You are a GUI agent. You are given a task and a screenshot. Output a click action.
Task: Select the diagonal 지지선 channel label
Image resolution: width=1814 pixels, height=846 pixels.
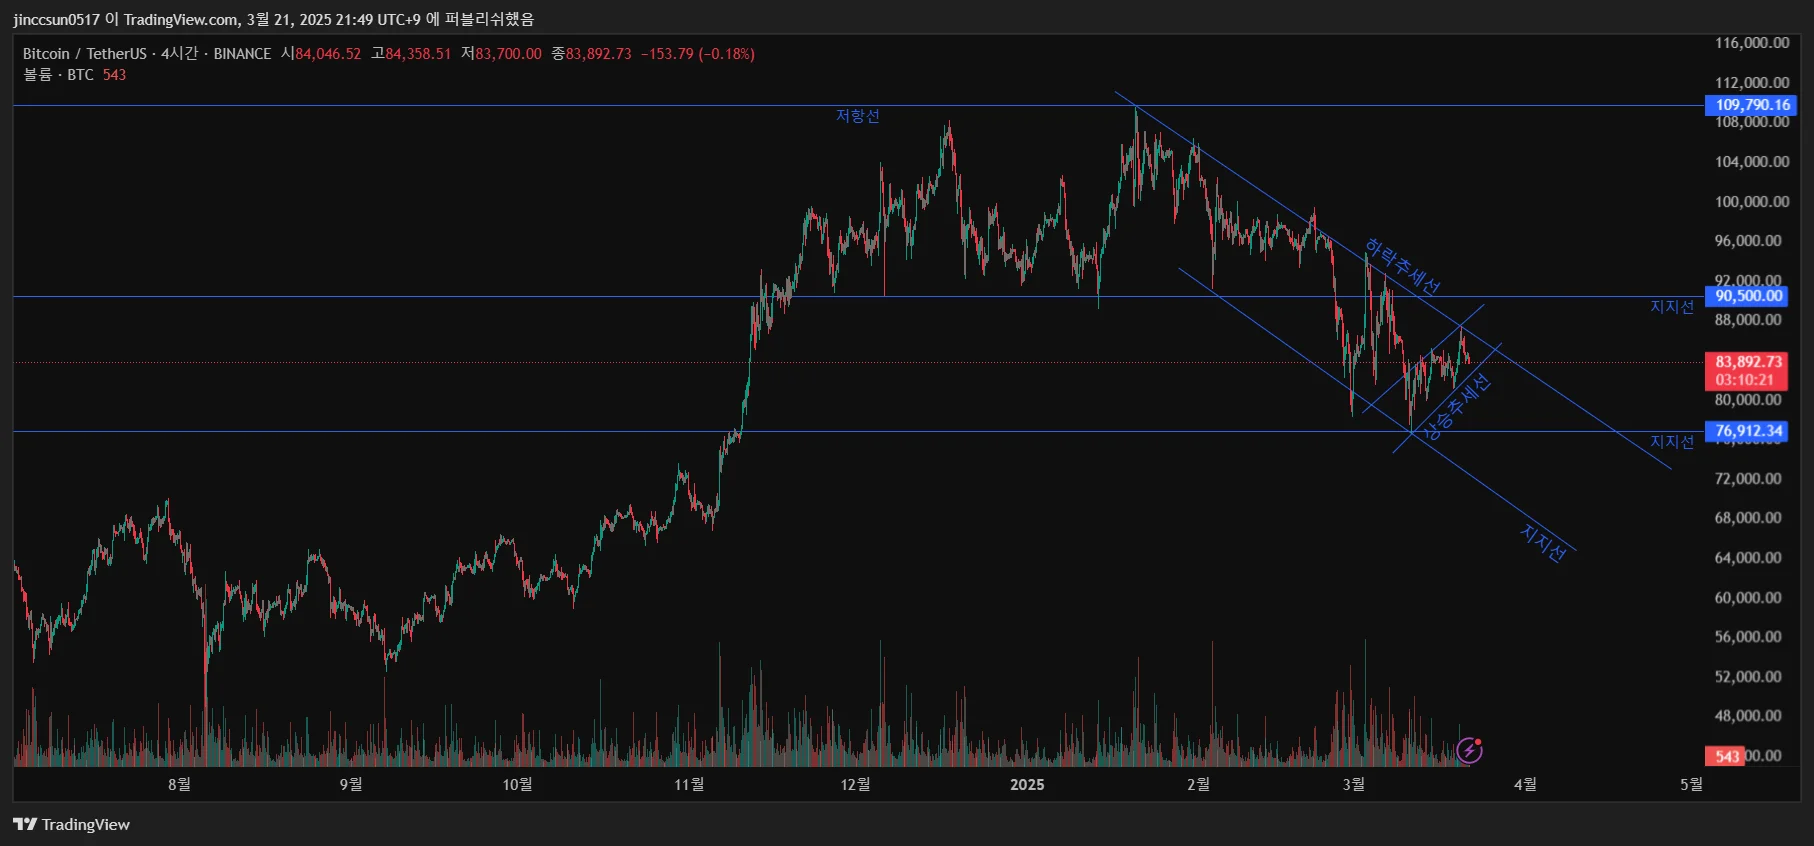(x=1543, y=543)
